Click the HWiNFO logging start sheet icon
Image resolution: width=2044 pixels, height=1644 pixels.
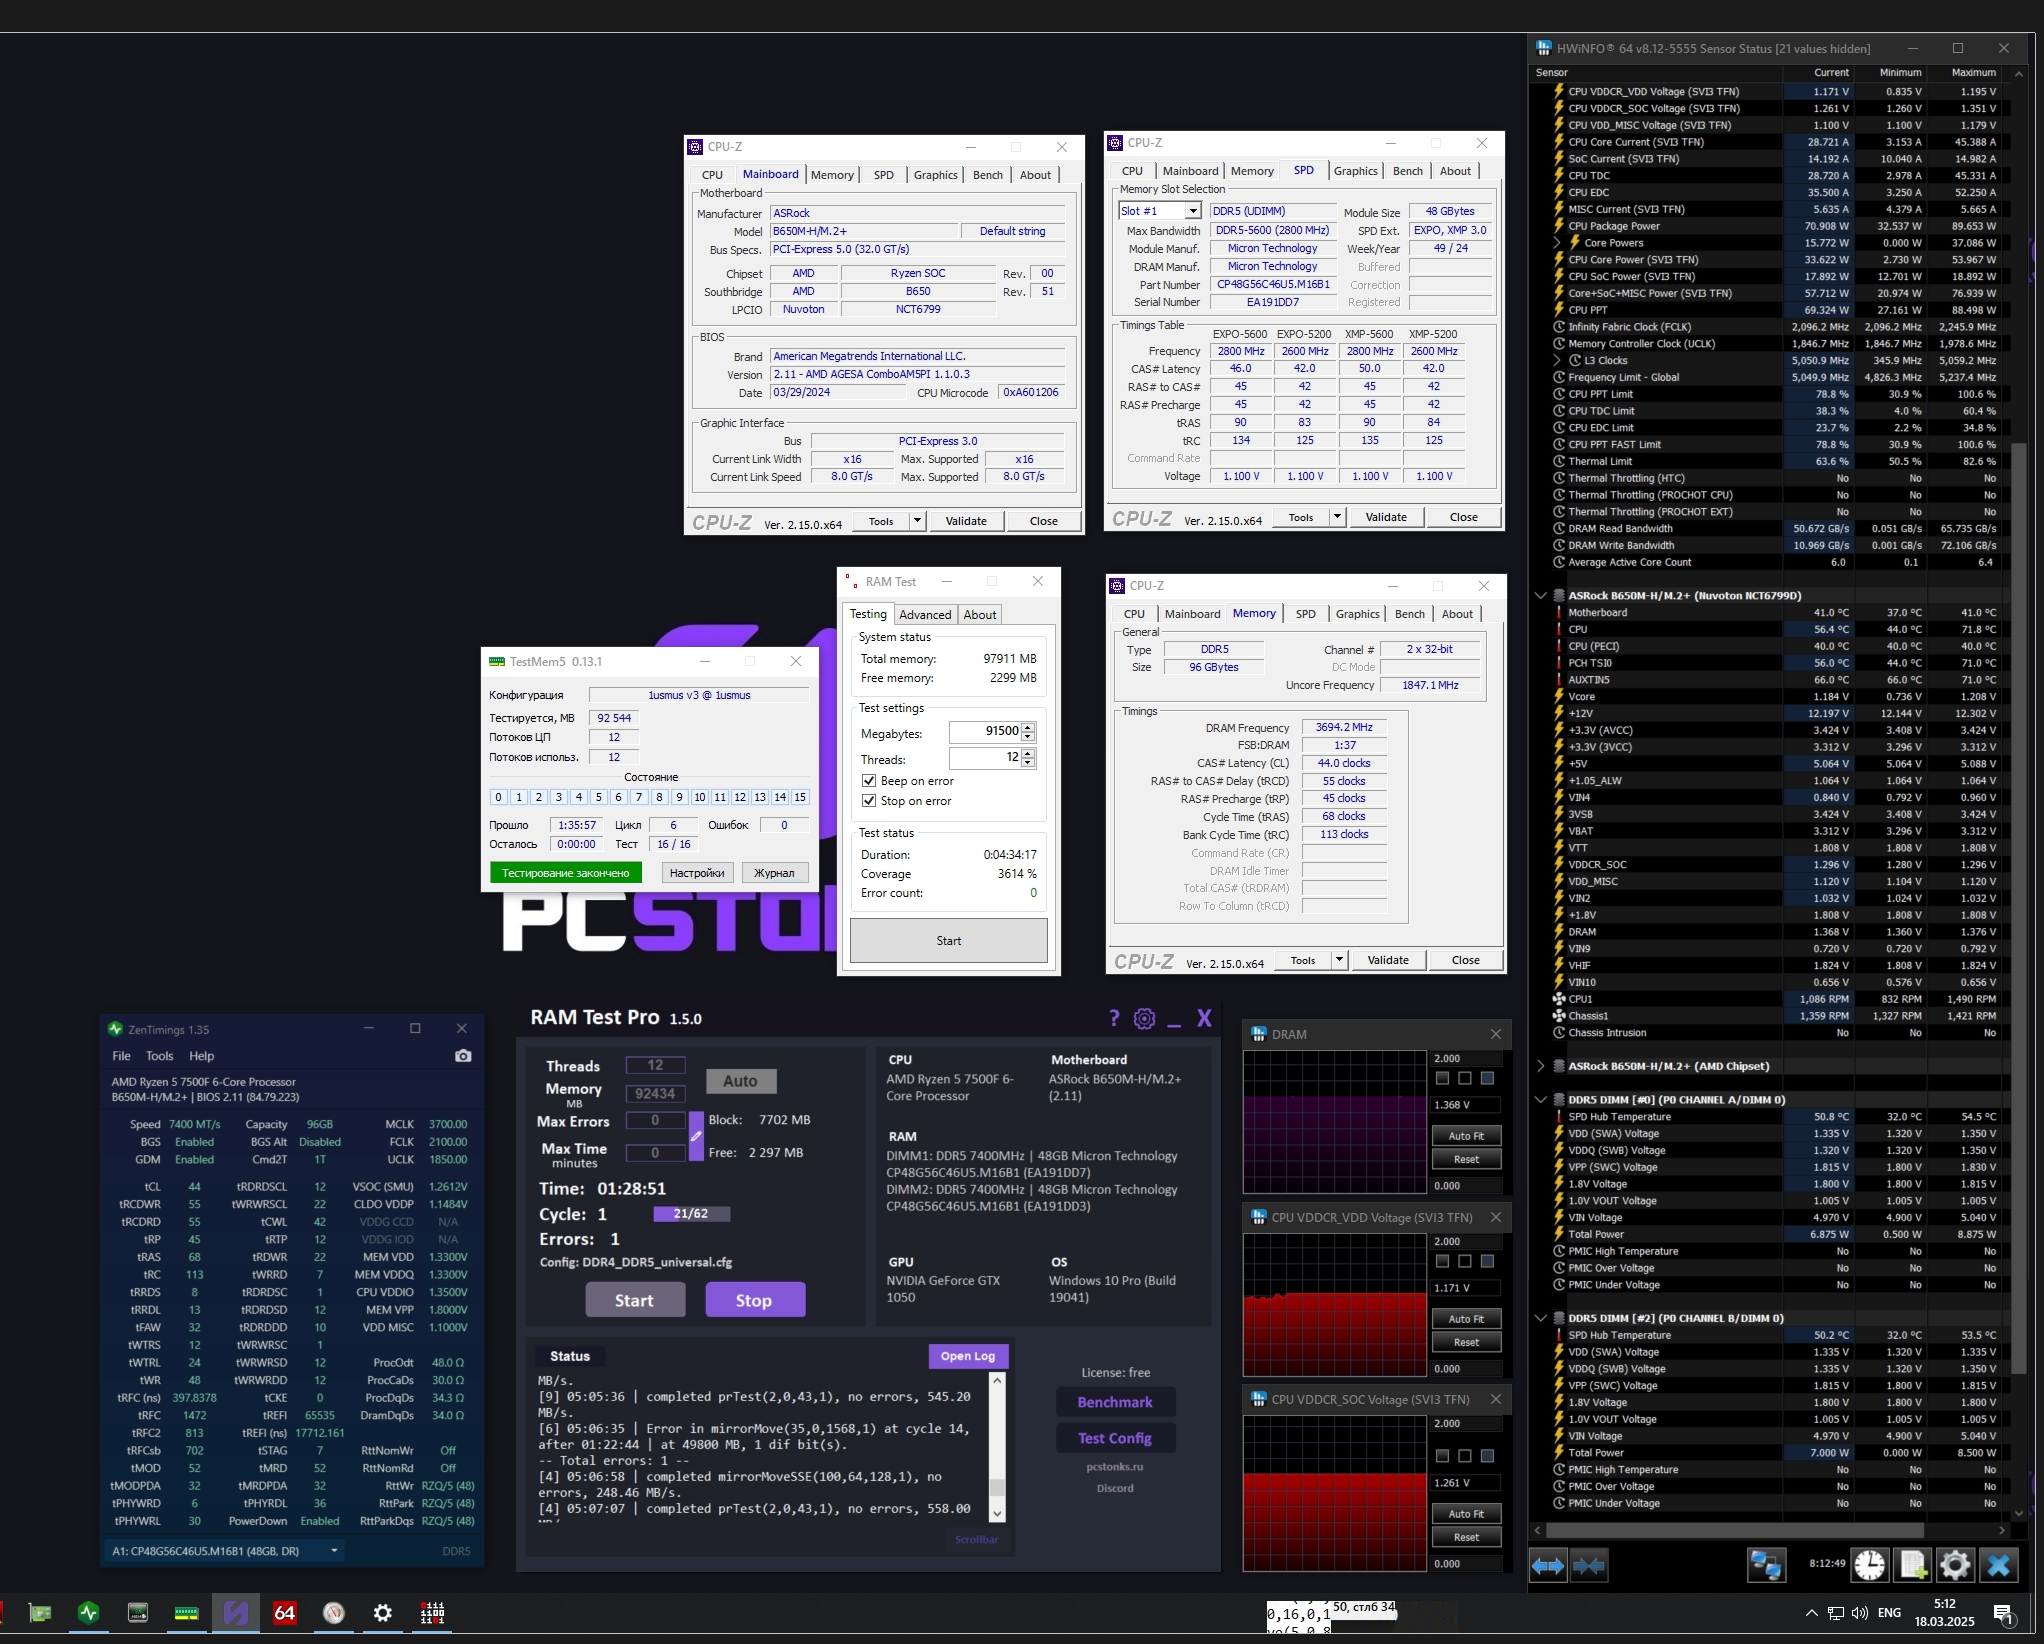tap(1912, 1565)
